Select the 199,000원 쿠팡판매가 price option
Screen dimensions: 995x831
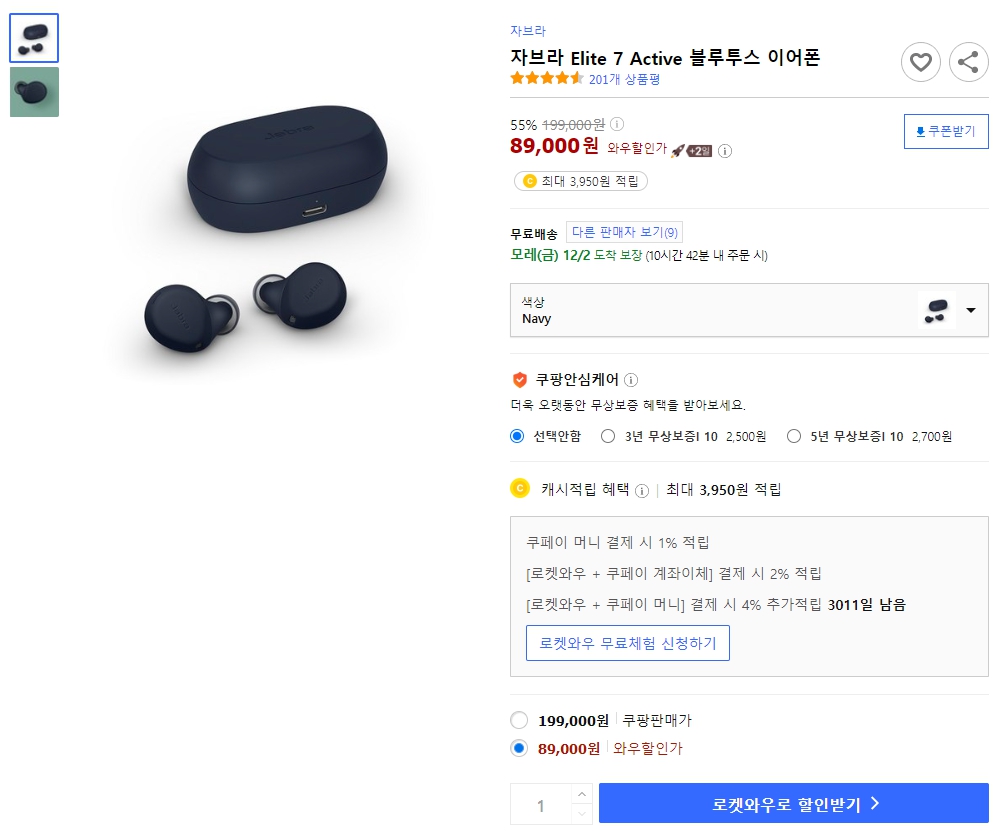tap(519, 719)
